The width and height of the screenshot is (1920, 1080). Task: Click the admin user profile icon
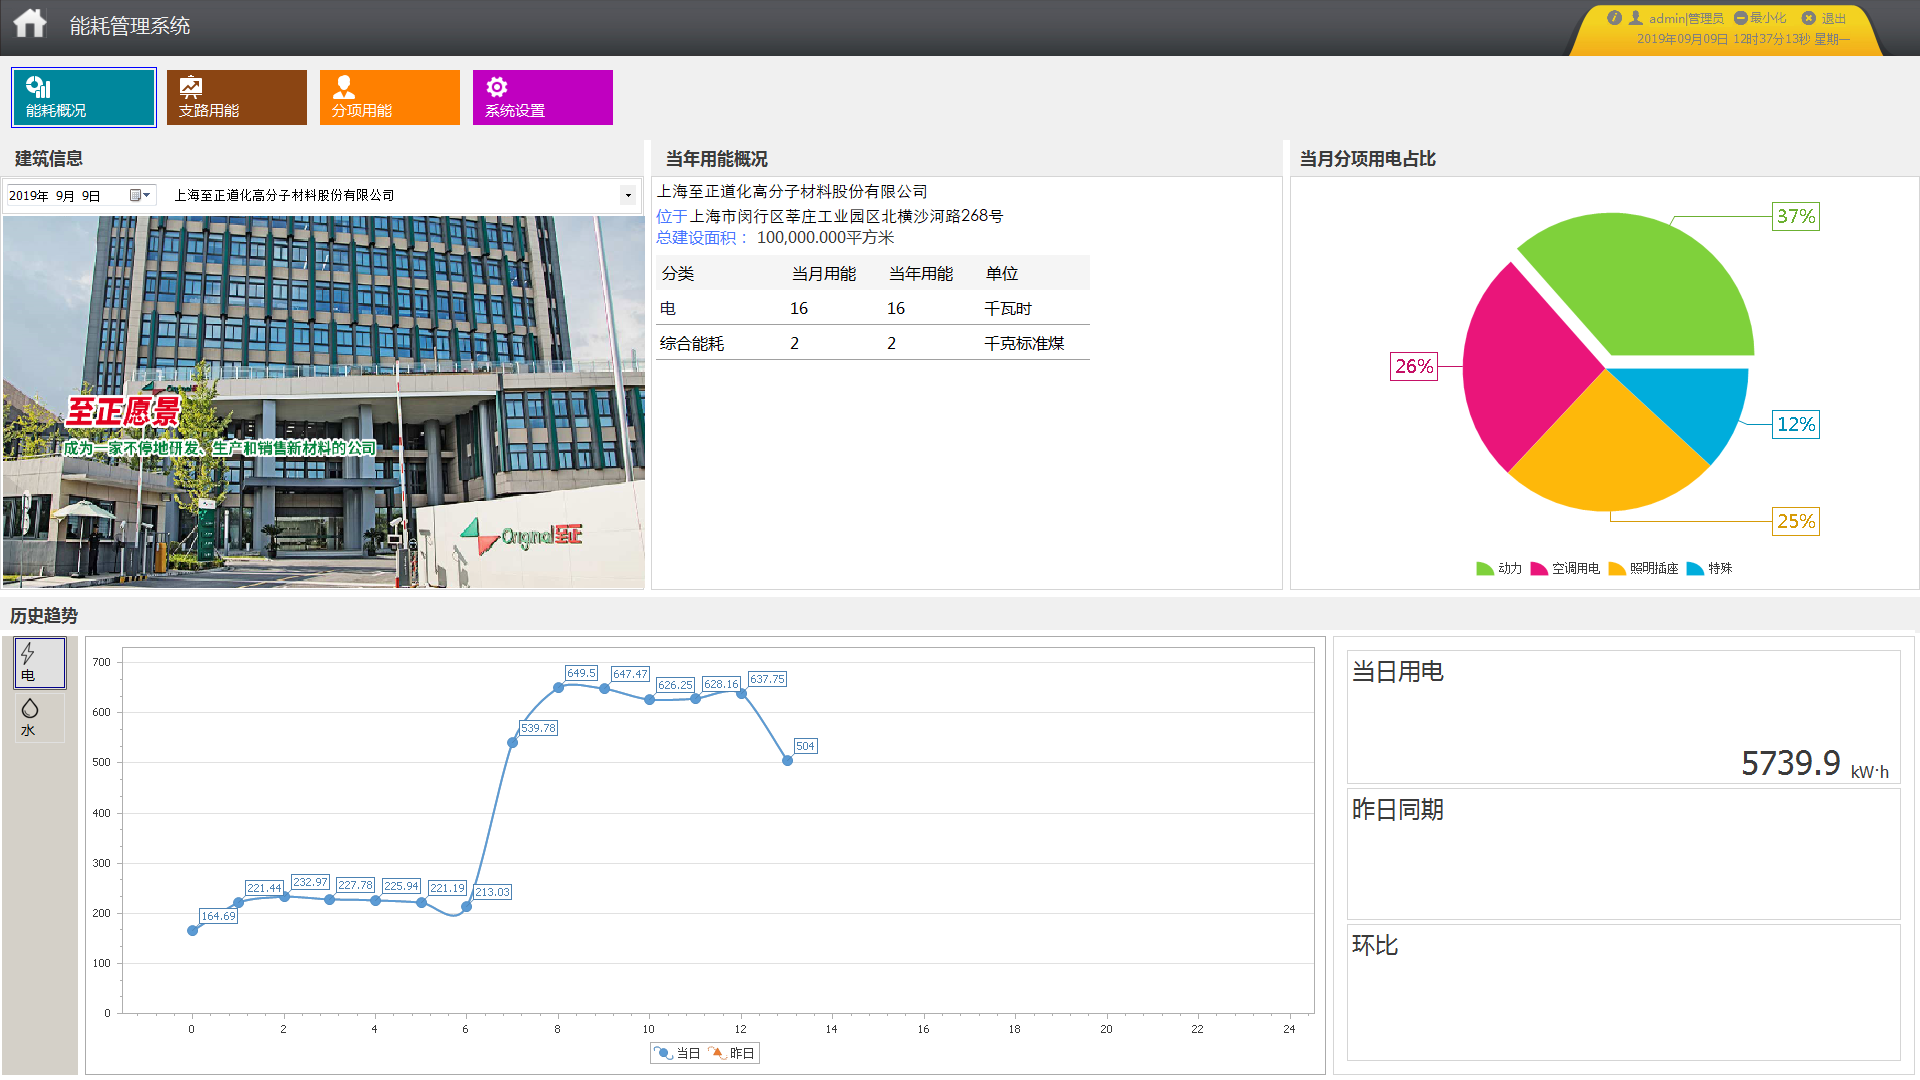pyautogui.click(x=1636, y=18)
